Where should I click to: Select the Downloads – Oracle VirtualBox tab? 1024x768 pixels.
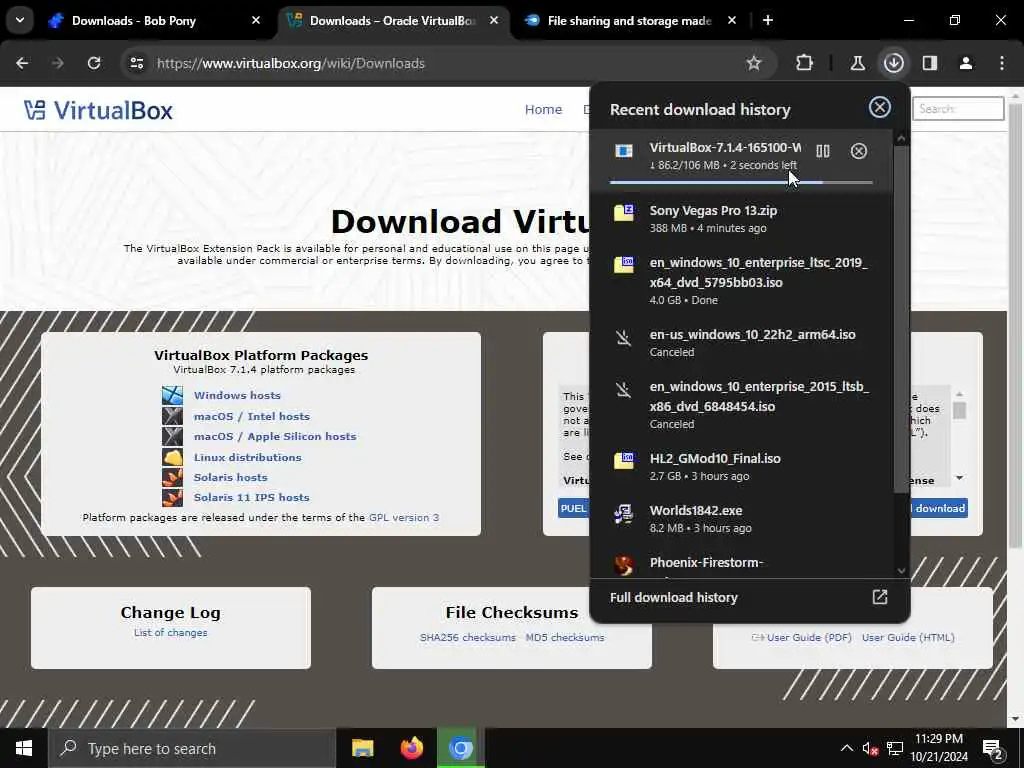point(392,21)
